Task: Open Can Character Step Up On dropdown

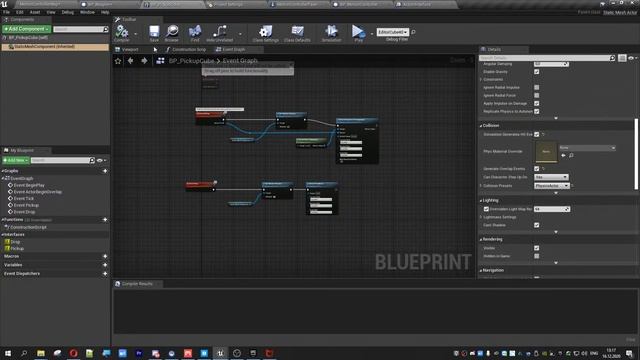Action: click(551, 177)
